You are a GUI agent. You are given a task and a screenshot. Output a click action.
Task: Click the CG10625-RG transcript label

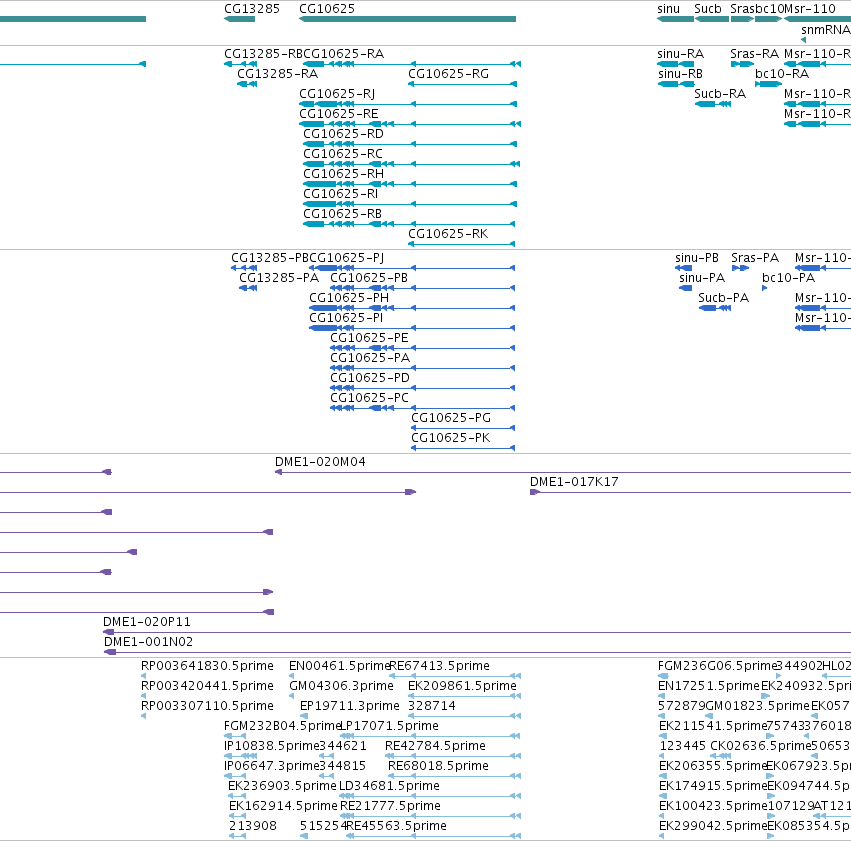pyautogui.click(x=448, y=74)
